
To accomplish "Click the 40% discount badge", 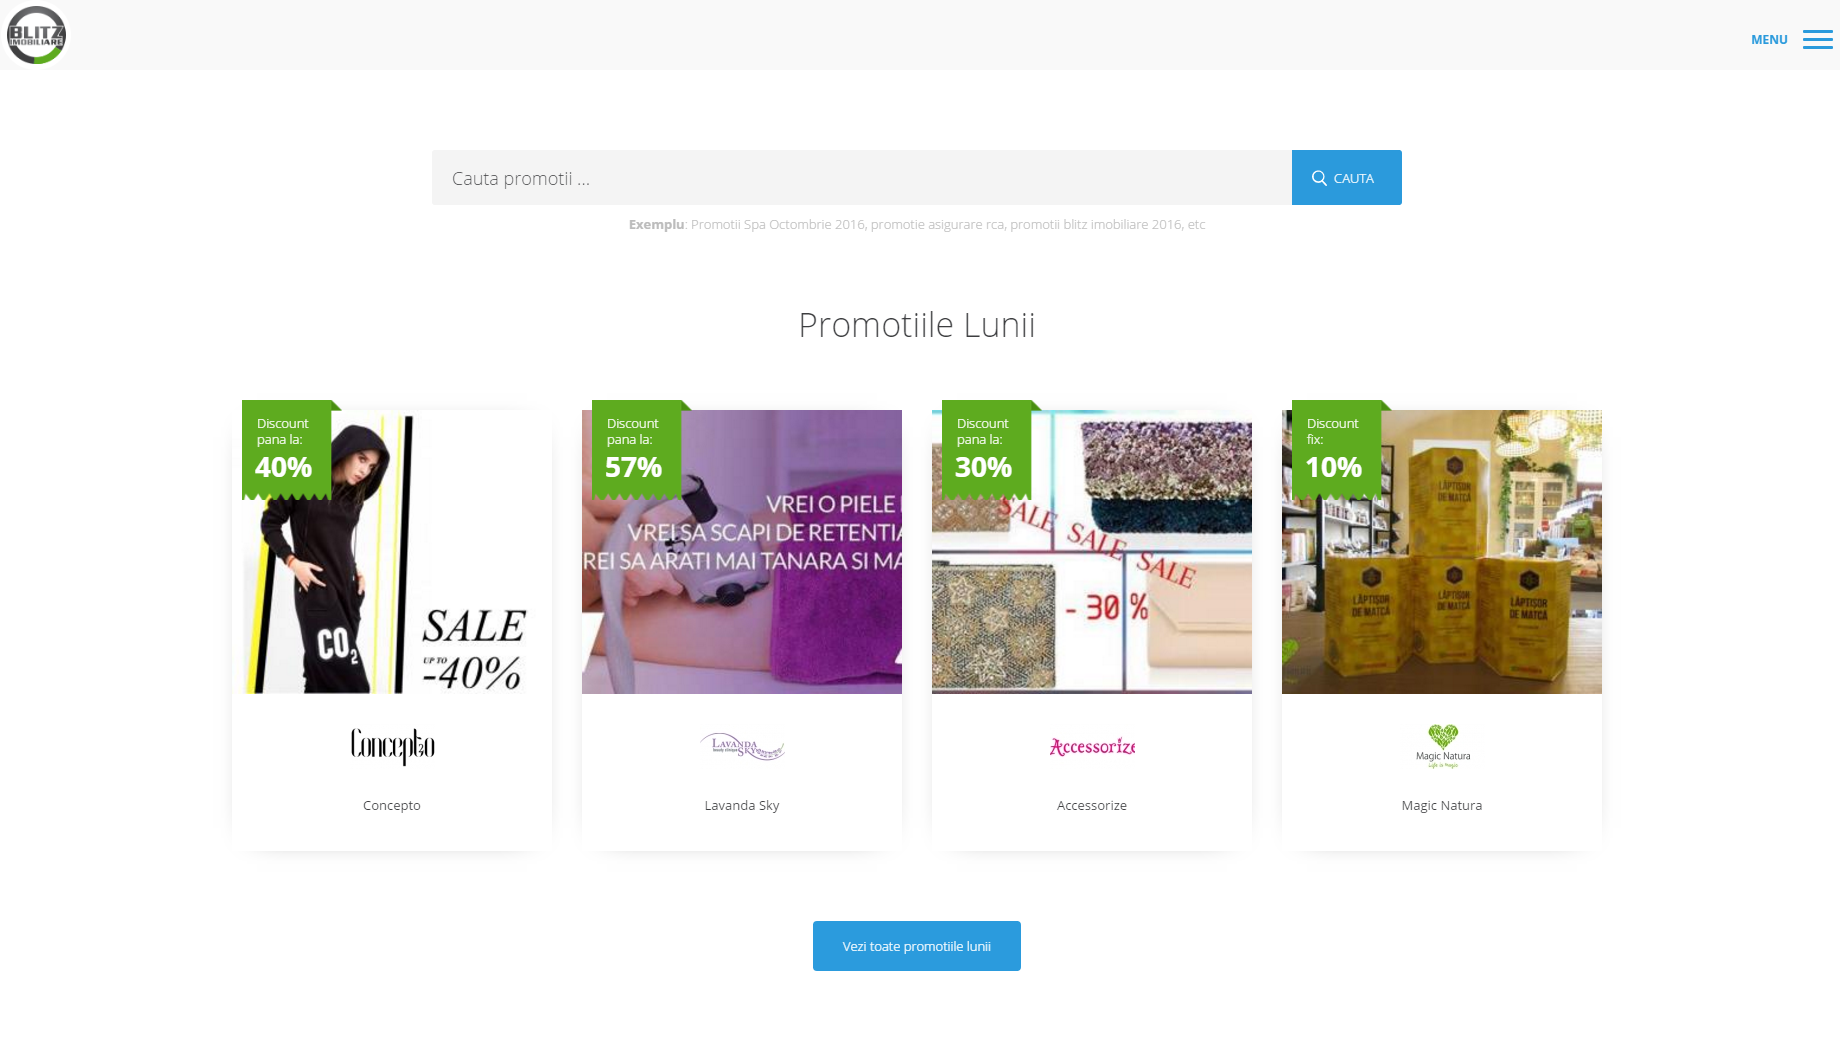I will tap(287, 449).
